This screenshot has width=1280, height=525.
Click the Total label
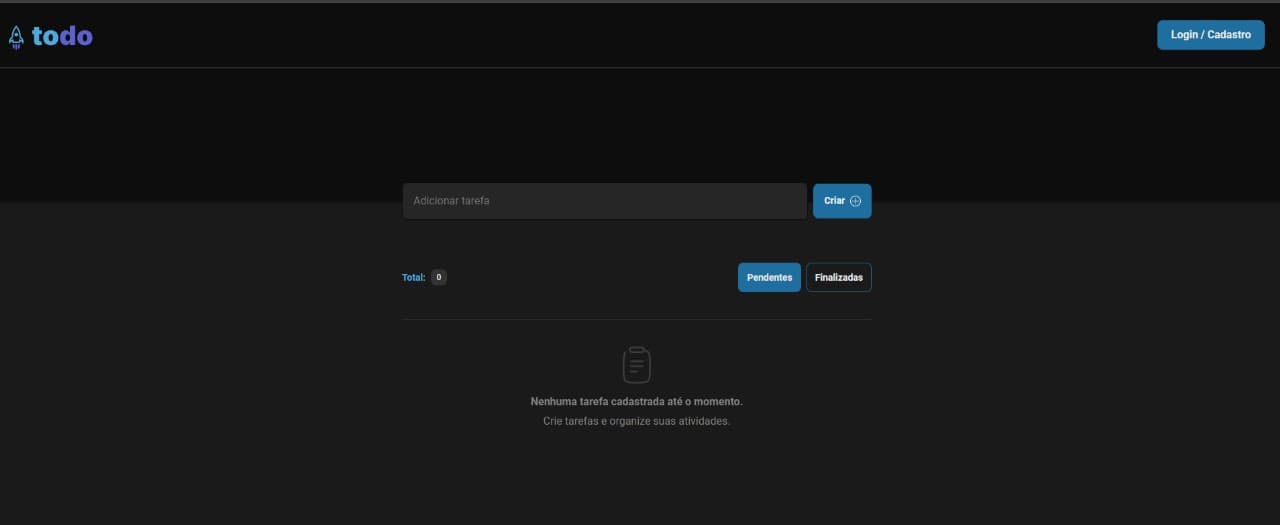tap(413, 277)
